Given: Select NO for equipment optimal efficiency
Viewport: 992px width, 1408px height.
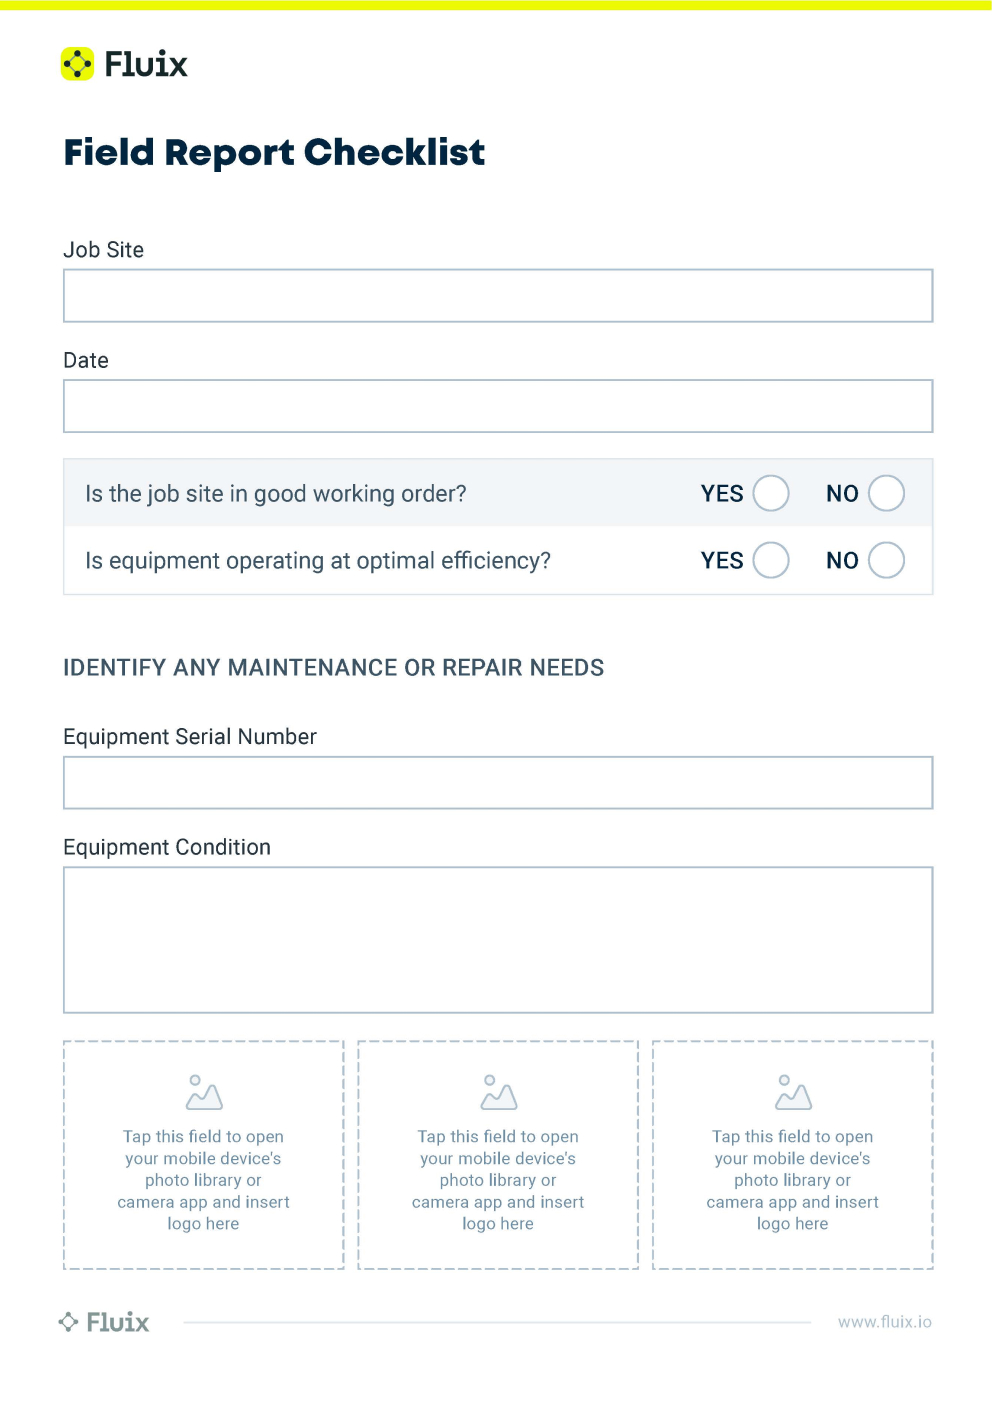Looking at the screenshot, I should click(886, 560).
